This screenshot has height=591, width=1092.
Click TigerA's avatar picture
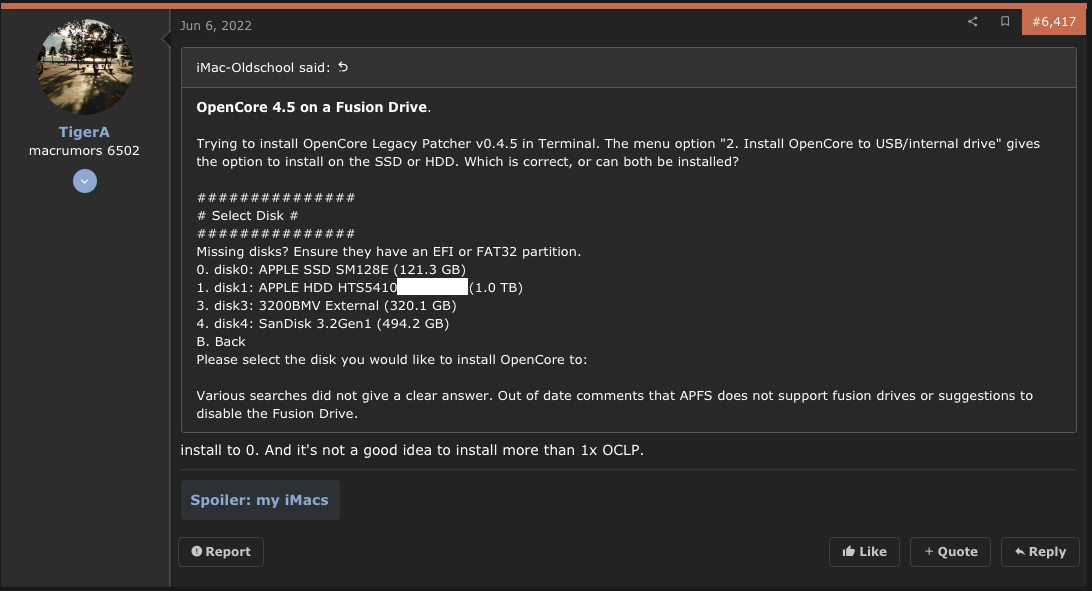pyautogui.click(x=85, y=67)
